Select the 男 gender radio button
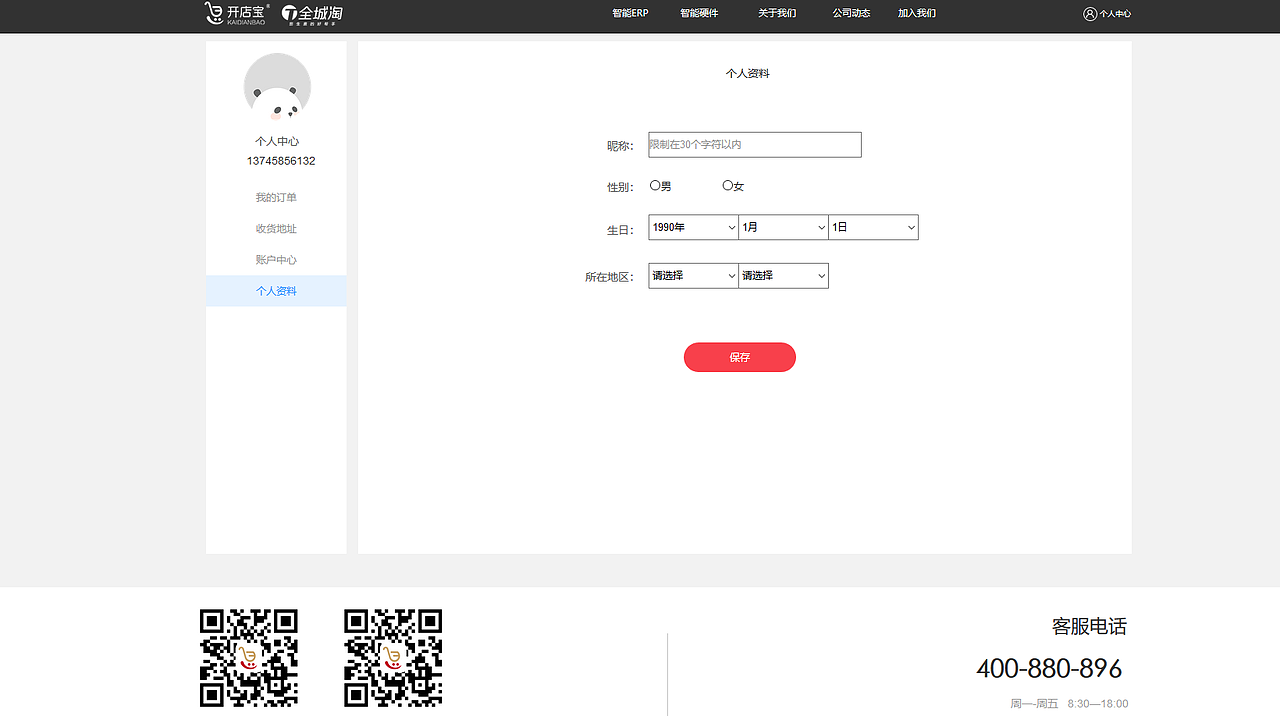Viewport: 1280px width, 716px height. (x=655, y=185)
